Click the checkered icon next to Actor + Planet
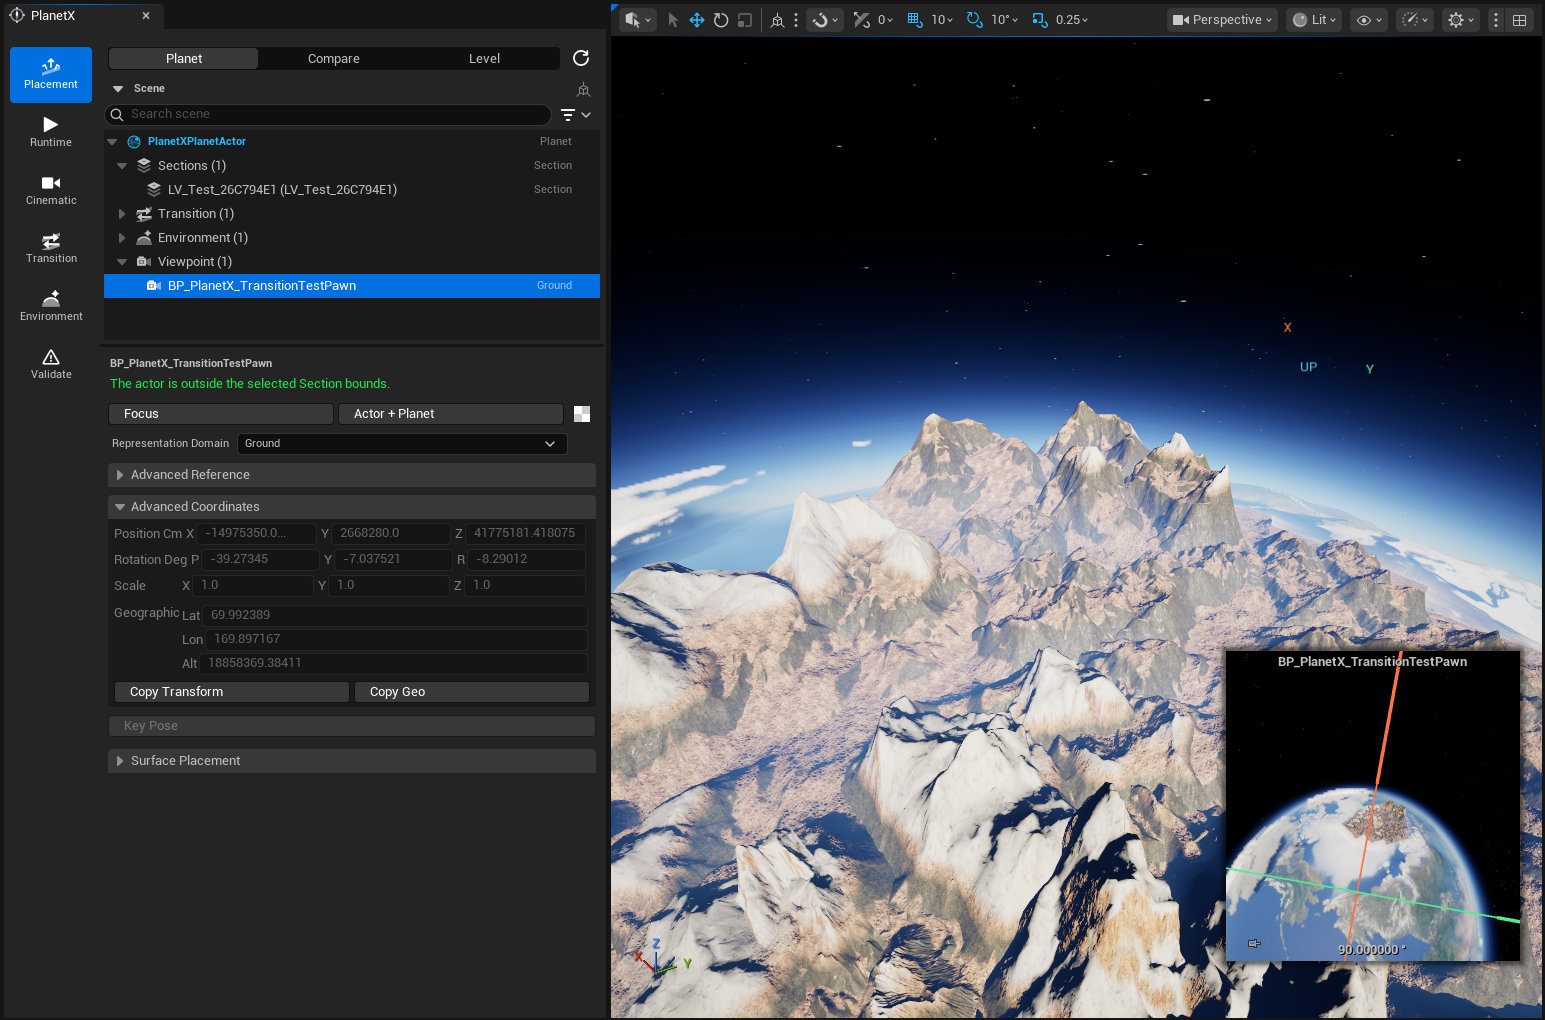The width and height of the screenshot is (1545, 1020). [x=582, y=414]
